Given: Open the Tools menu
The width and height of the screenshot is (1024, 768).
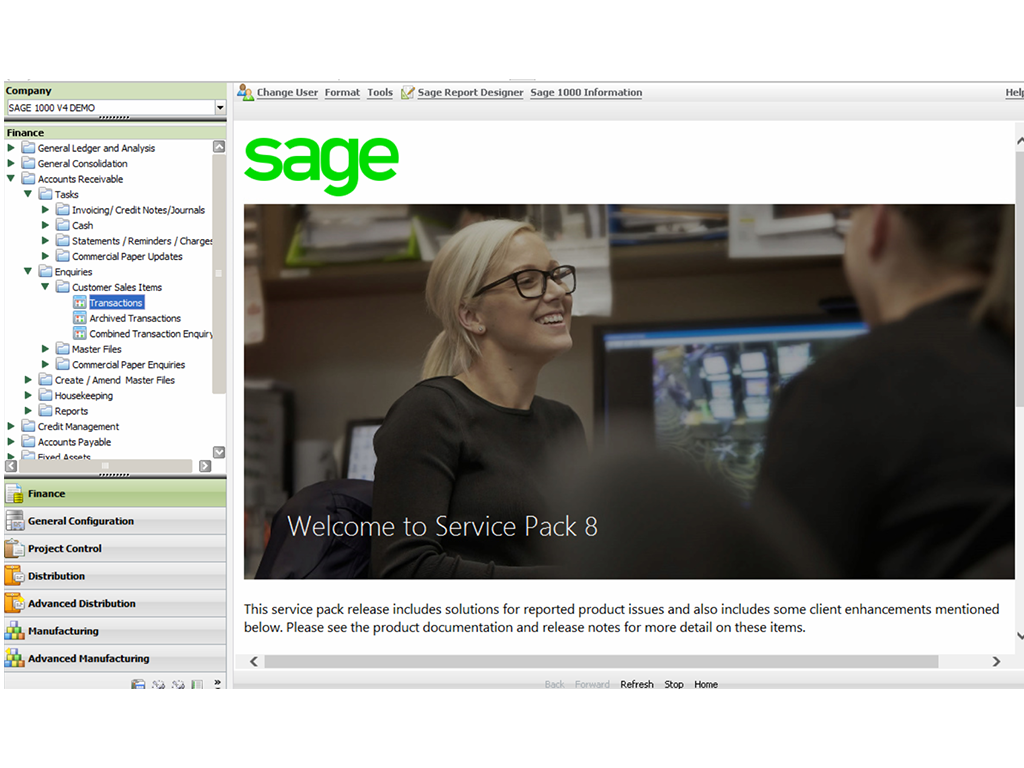Looking at the screenshot, I should point(380,93).
